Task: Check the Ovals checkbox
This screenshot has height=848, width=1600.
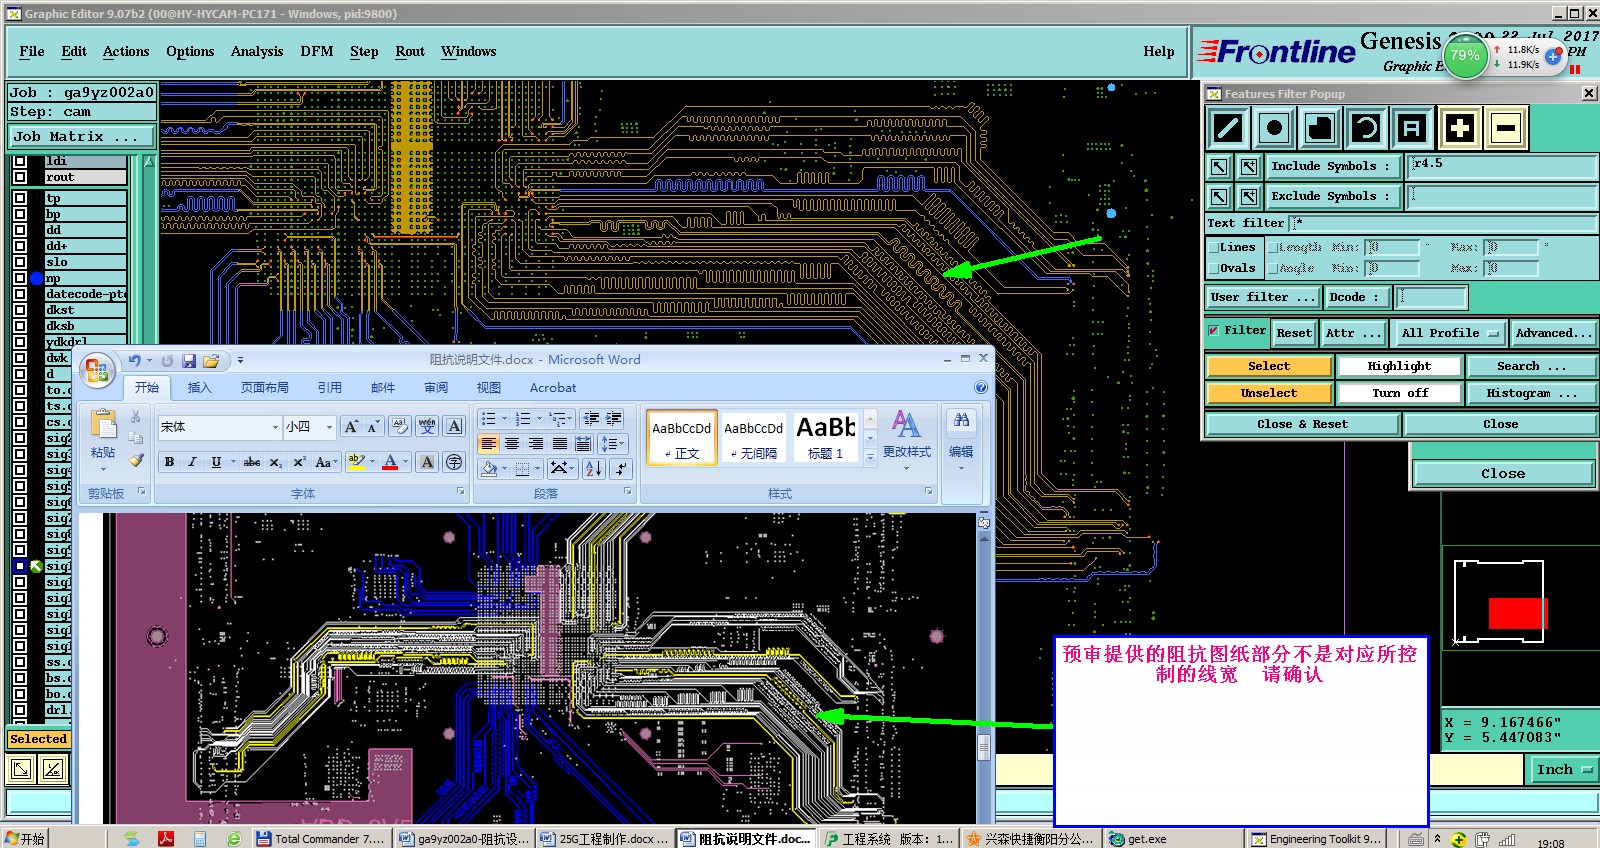Action: click(1214, 268)
